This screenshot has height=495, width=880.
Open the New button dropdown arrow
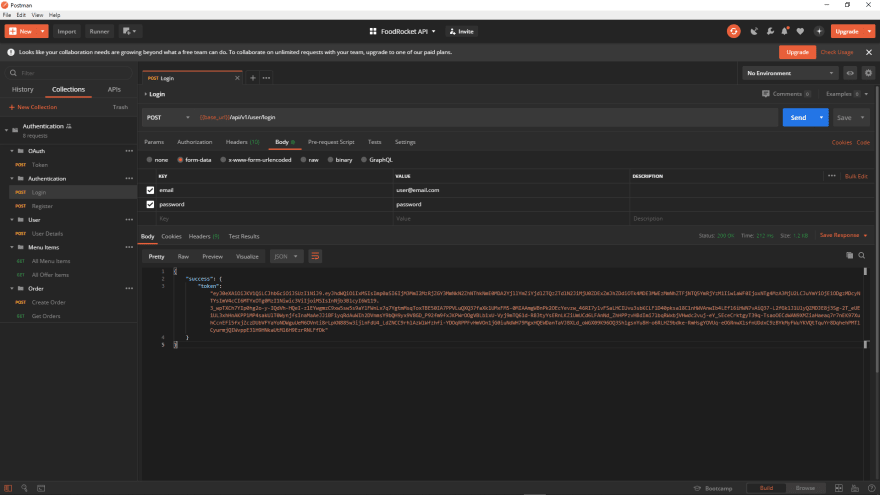point(42,31)
